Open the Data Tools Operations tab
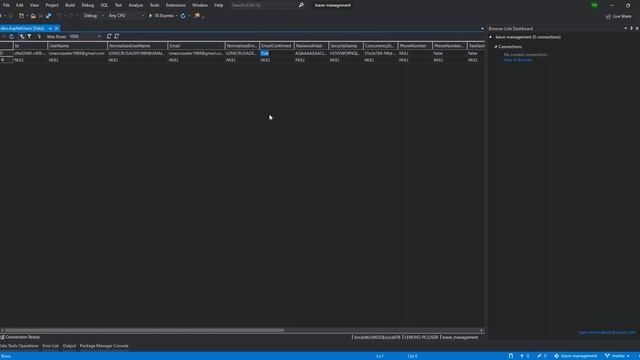This screenshot has height=360, width=640. tap(19, 346)
